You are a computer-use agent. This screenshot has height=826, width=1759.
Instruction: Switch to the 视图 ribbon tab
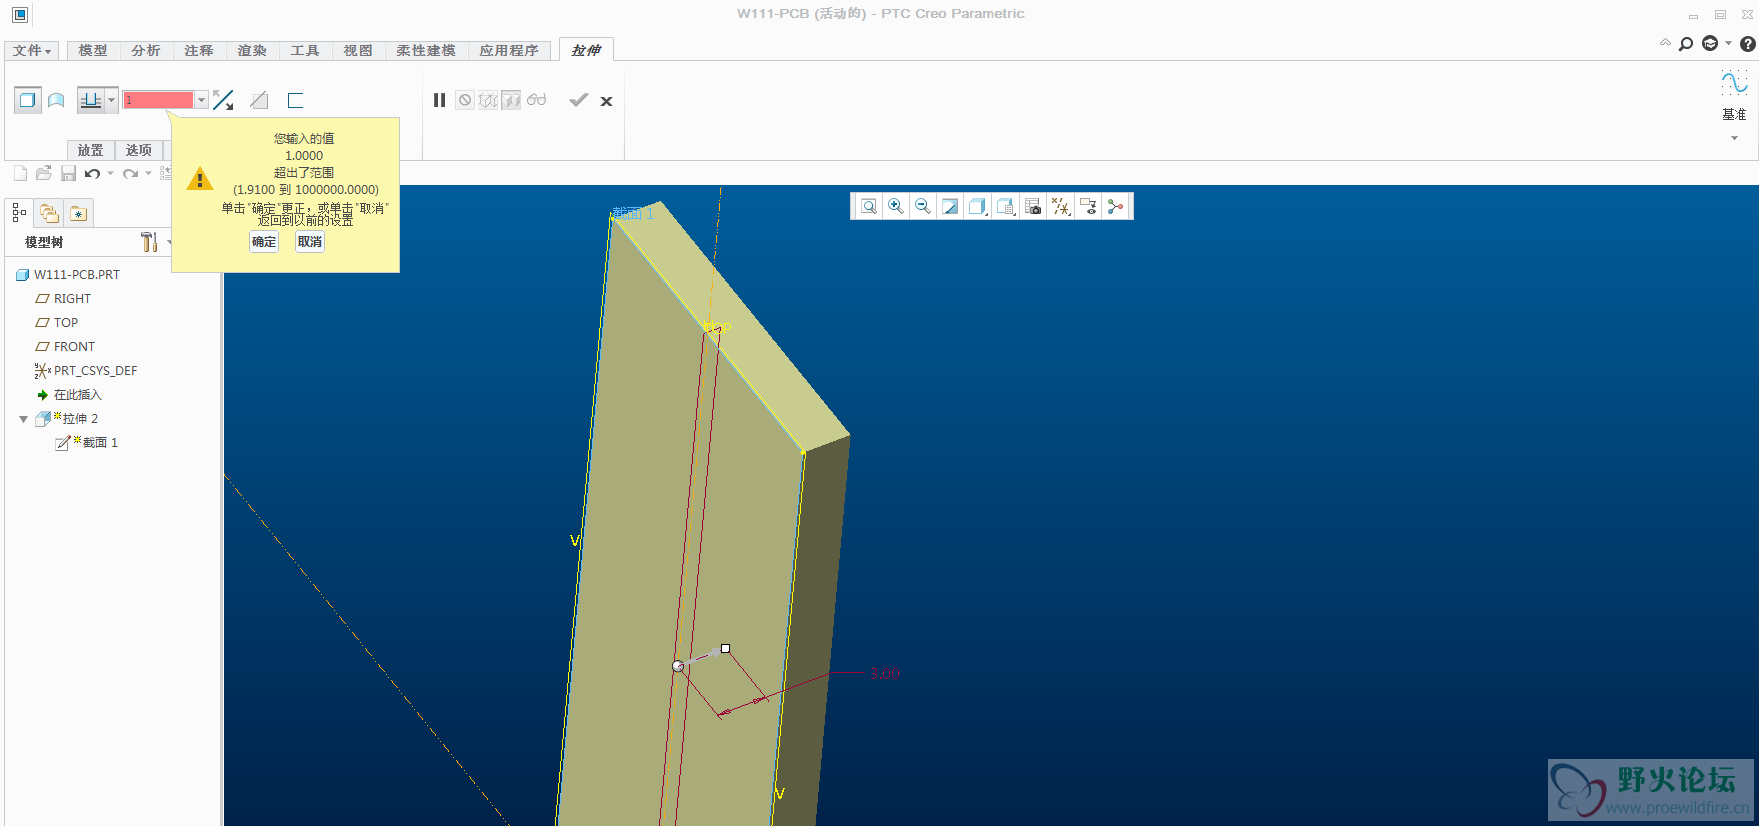(358, 51)
